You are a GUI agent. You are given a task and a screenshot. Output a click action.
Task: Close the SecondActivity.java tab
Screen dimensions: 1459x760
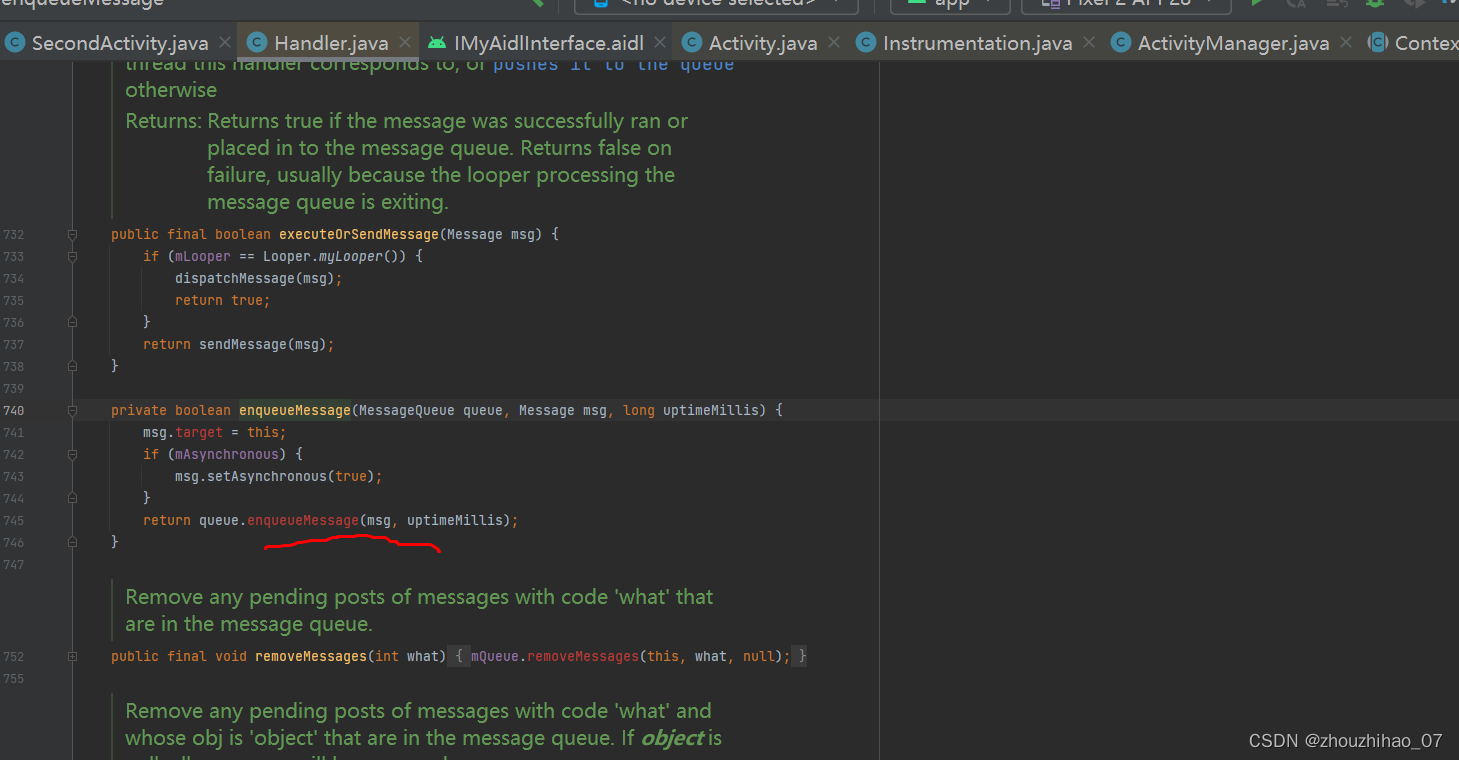tap(225, 43)
